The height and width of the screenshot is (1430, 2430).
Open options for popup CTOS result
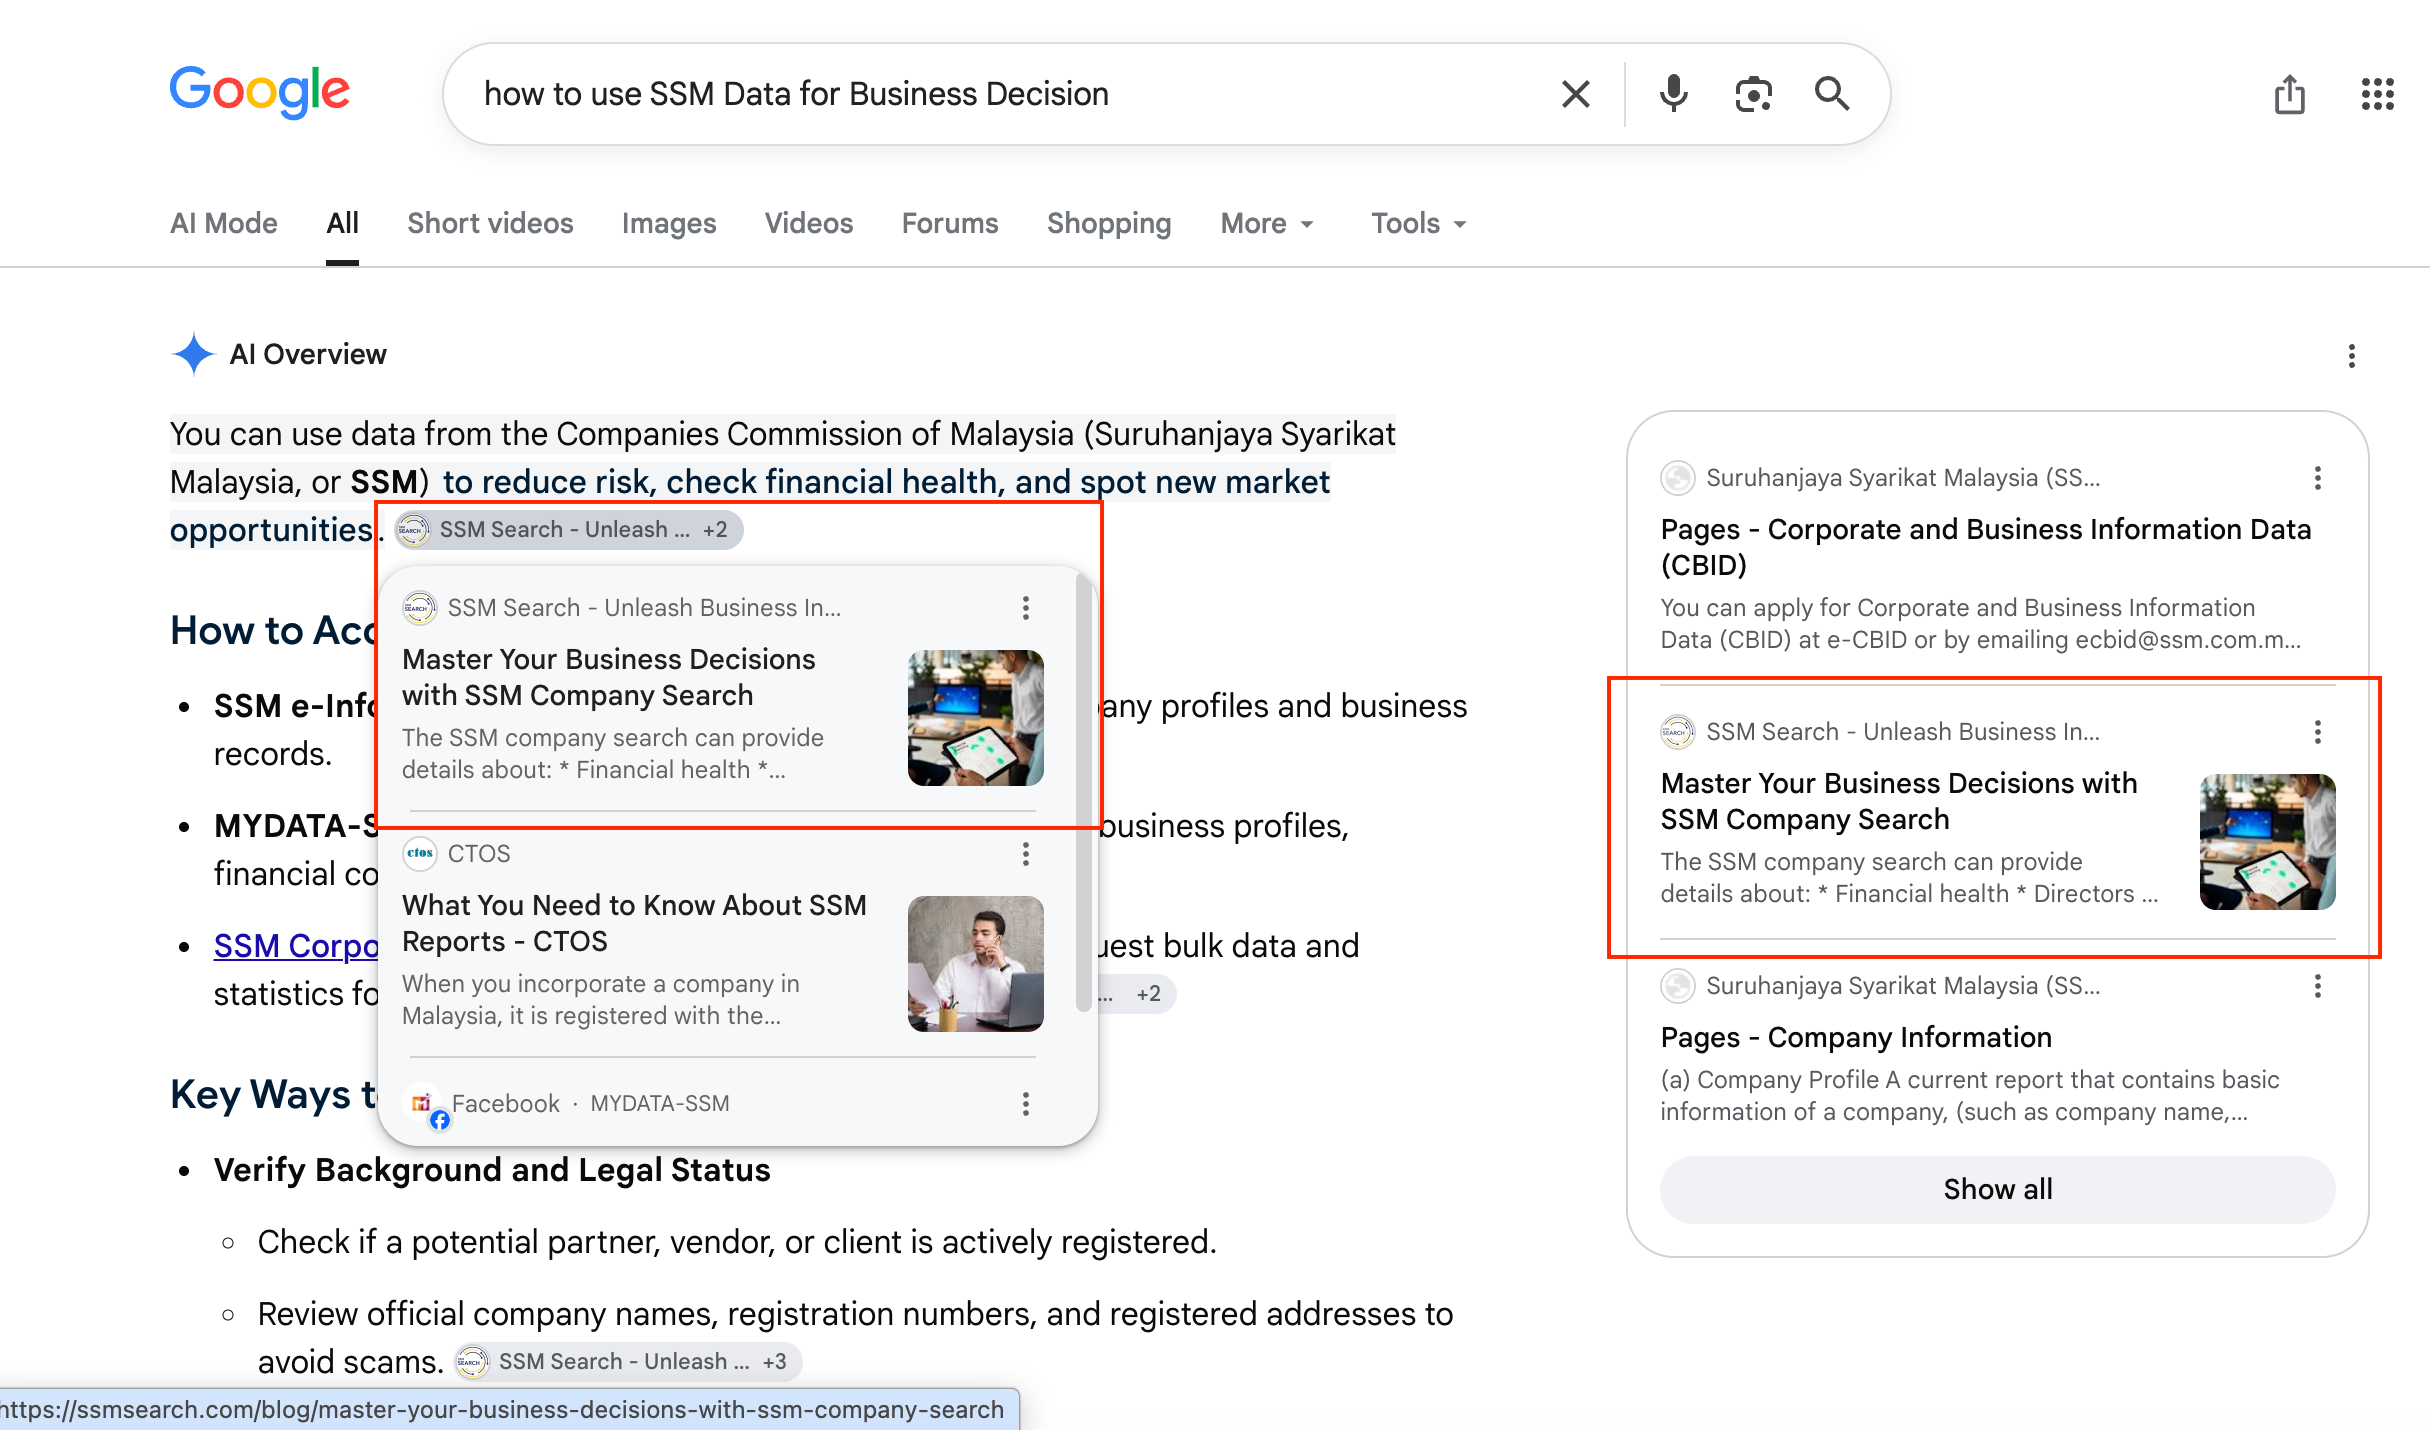[x=1025, y=854]
